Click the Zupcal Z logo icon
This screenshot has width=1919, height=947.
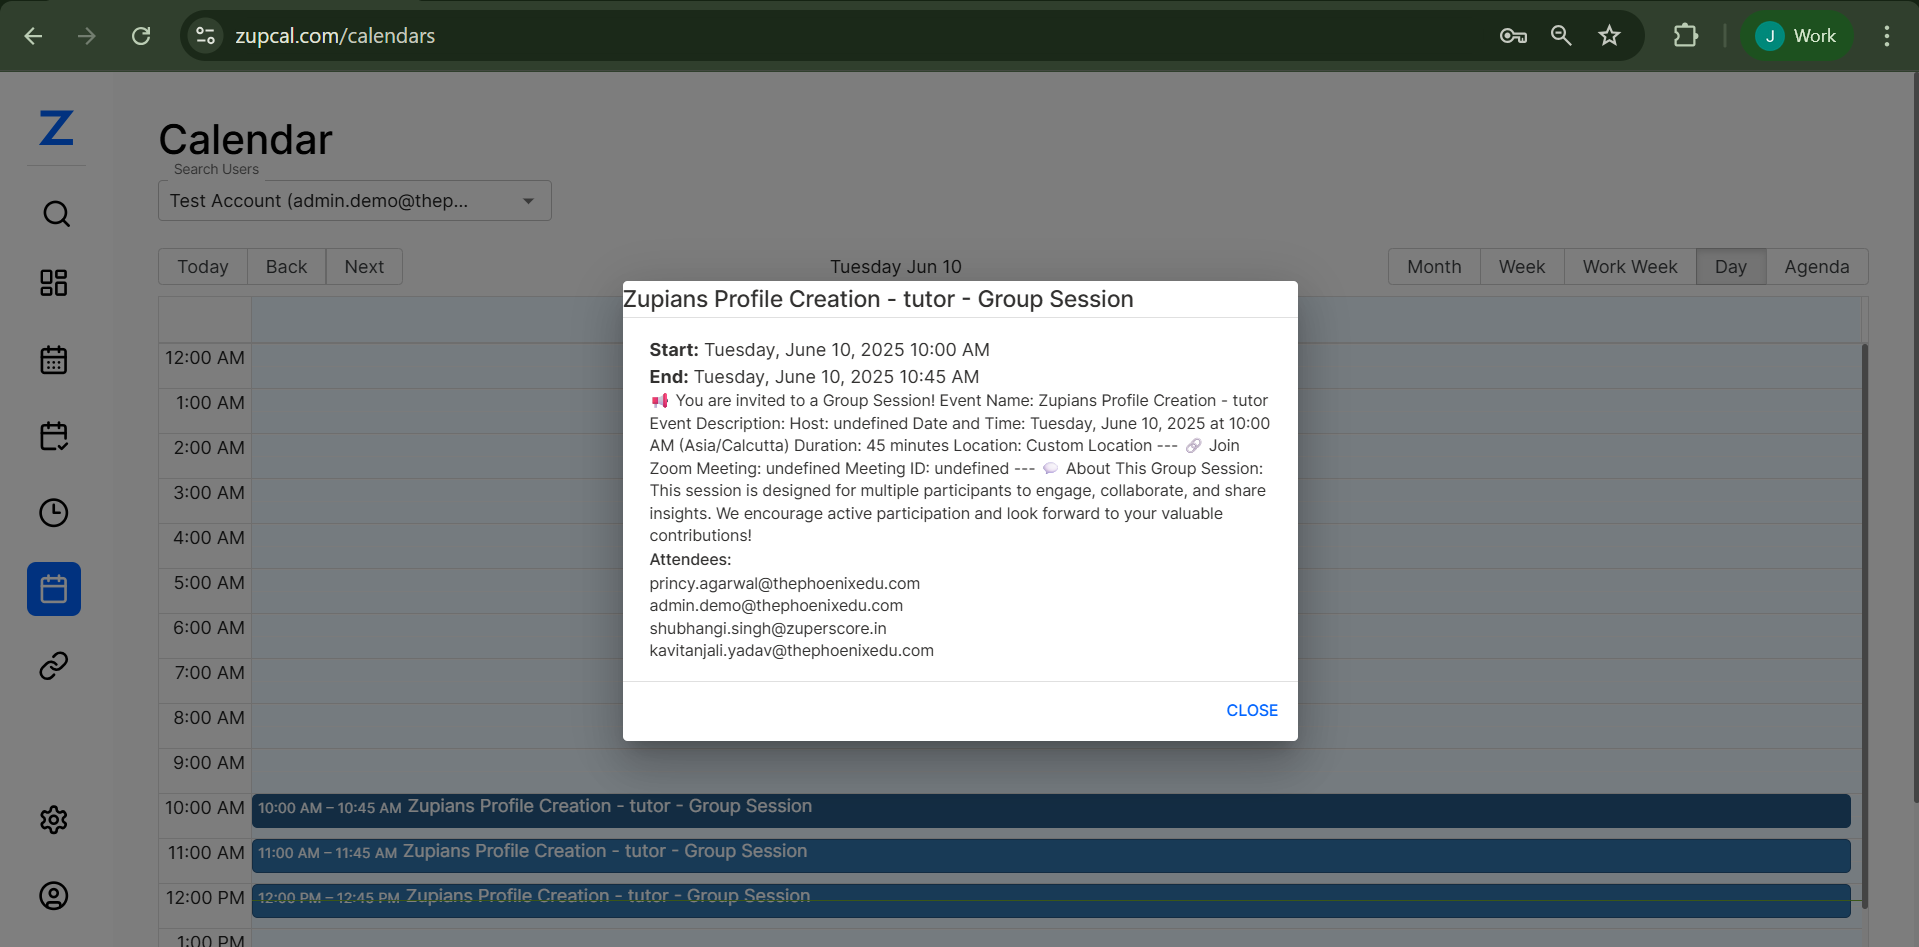(56, 128)
